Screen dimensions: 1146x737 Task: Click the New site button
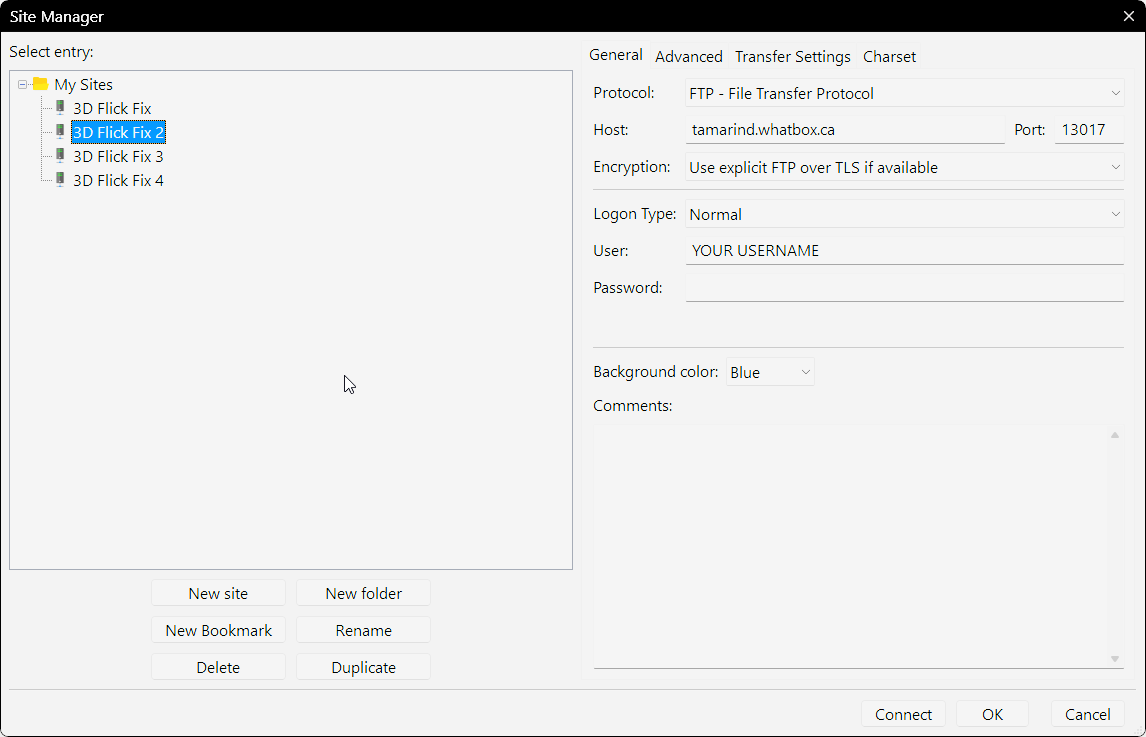pyautogui.click(x=218, y=594)
